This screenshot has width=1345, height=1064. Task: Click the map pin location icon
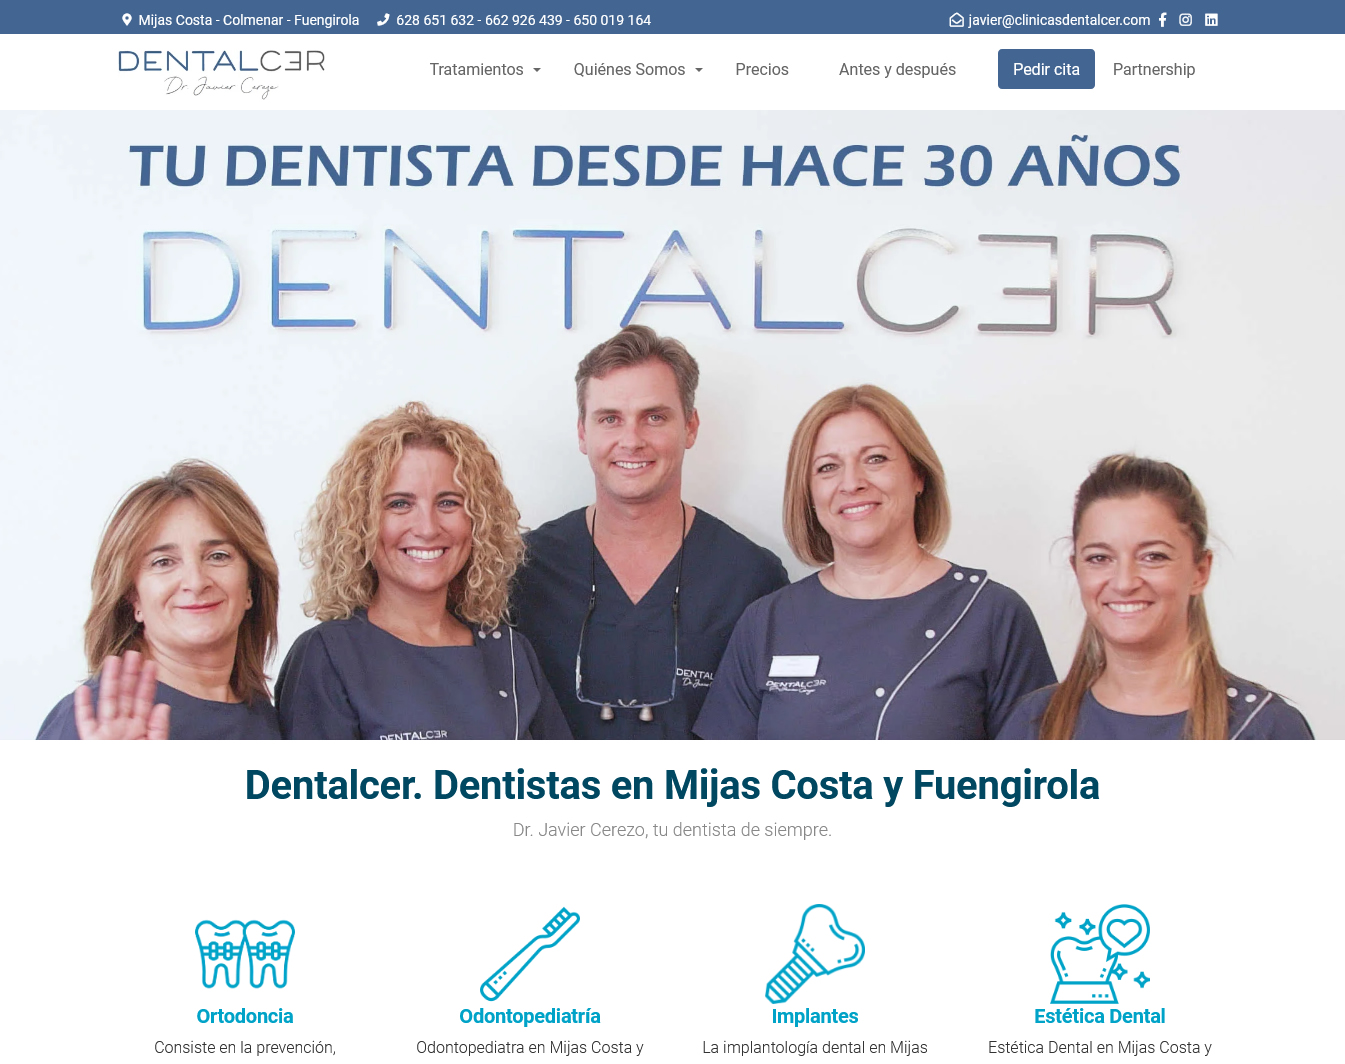[127, 20]
